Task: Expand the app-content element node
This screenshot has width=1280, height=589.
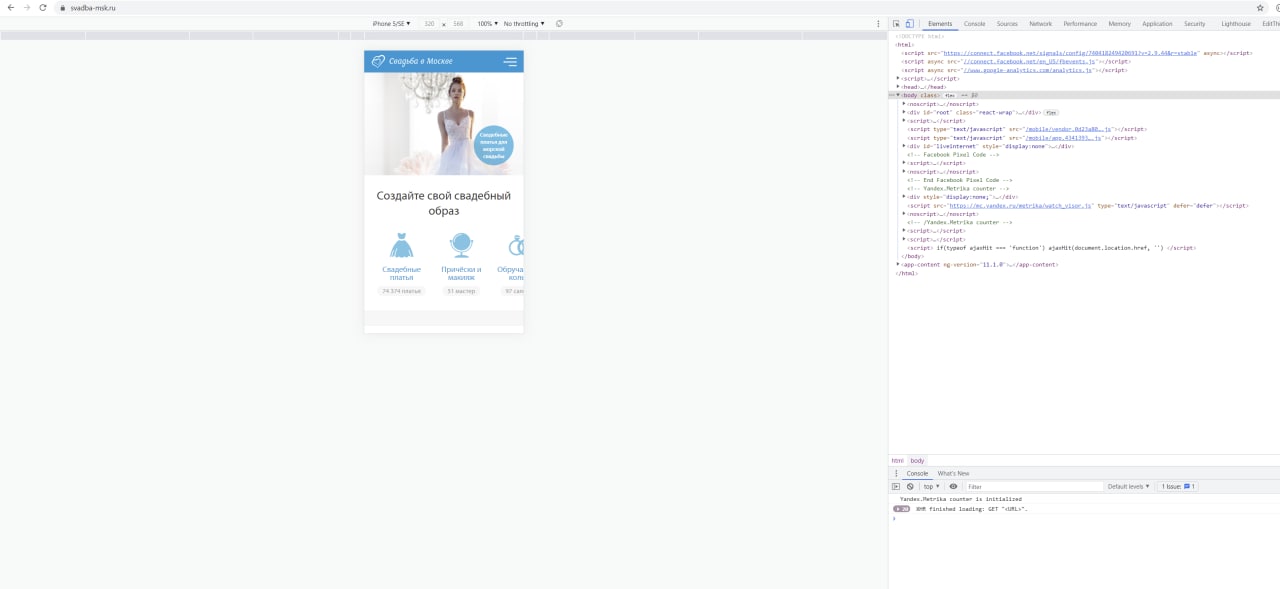Action: click(898, 265)
